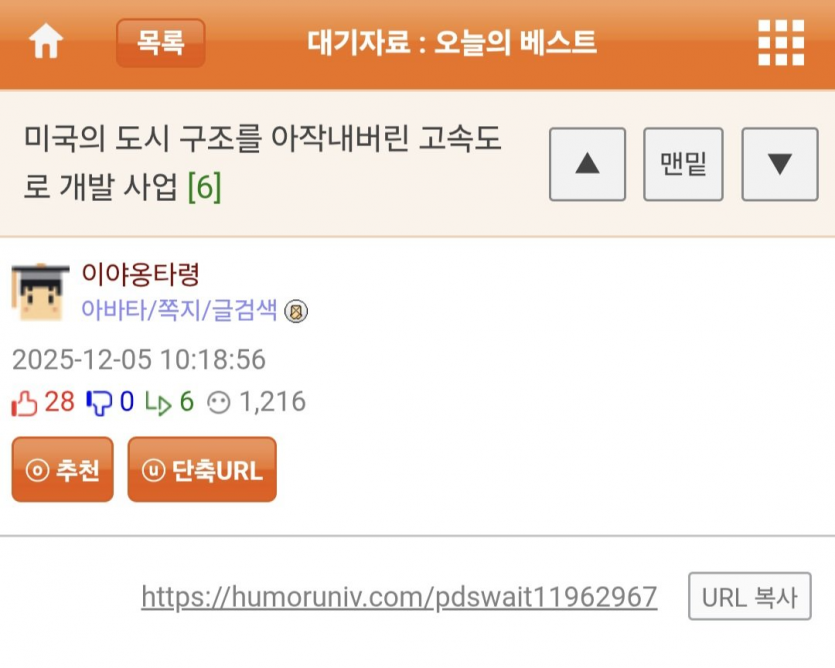Open the author's graduation cap avatar
This screenshot has height=668, width=835.
pyautogui.click(x=40, y=291)
